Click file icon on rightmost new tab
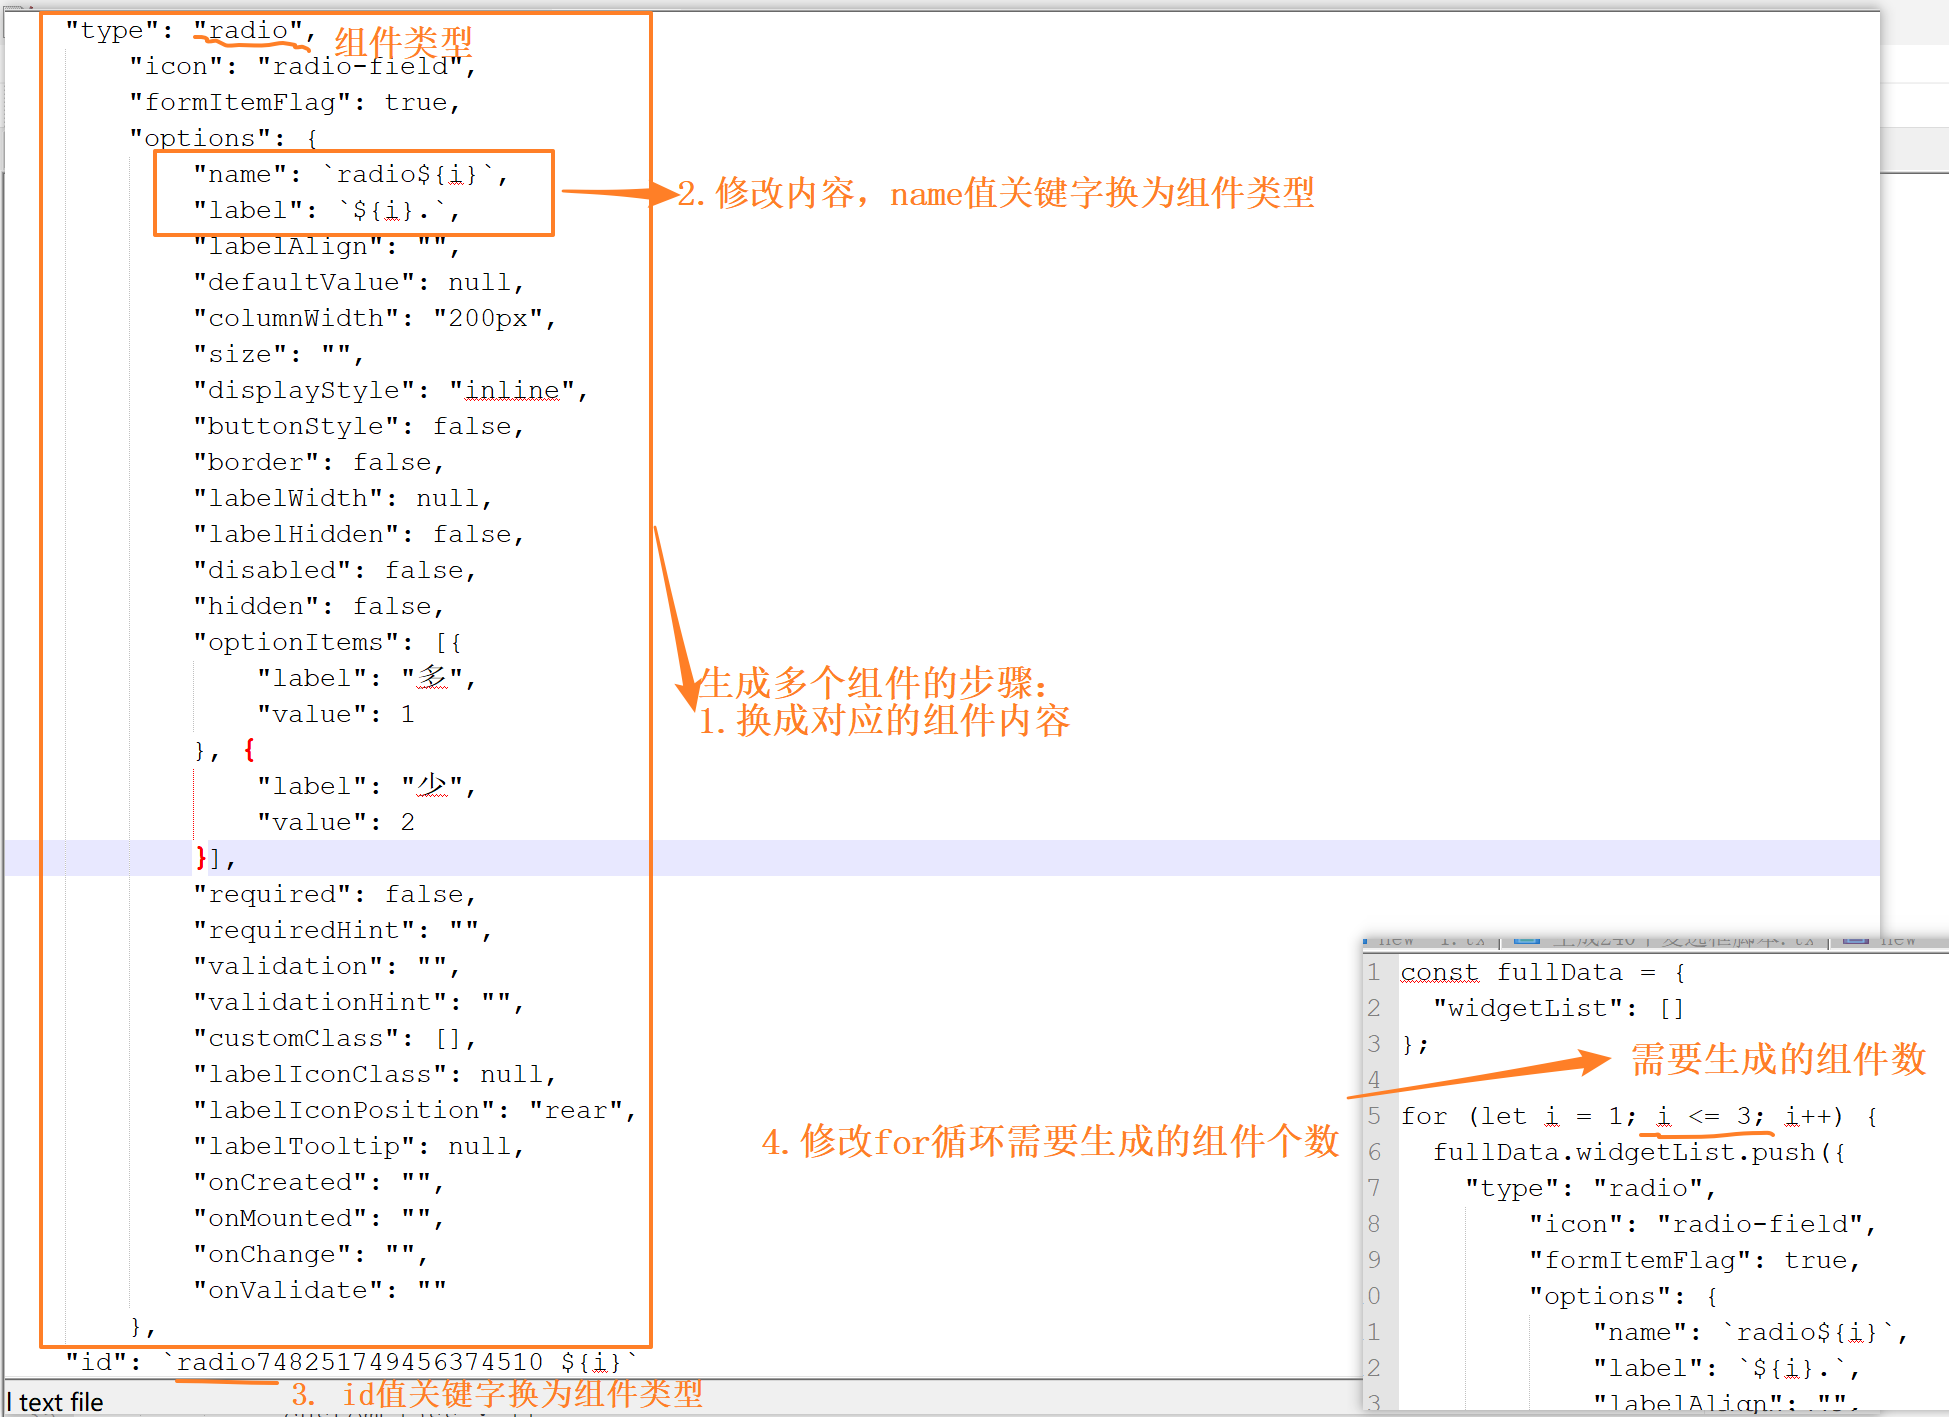1949x1417 pixels. (1856, 939)
